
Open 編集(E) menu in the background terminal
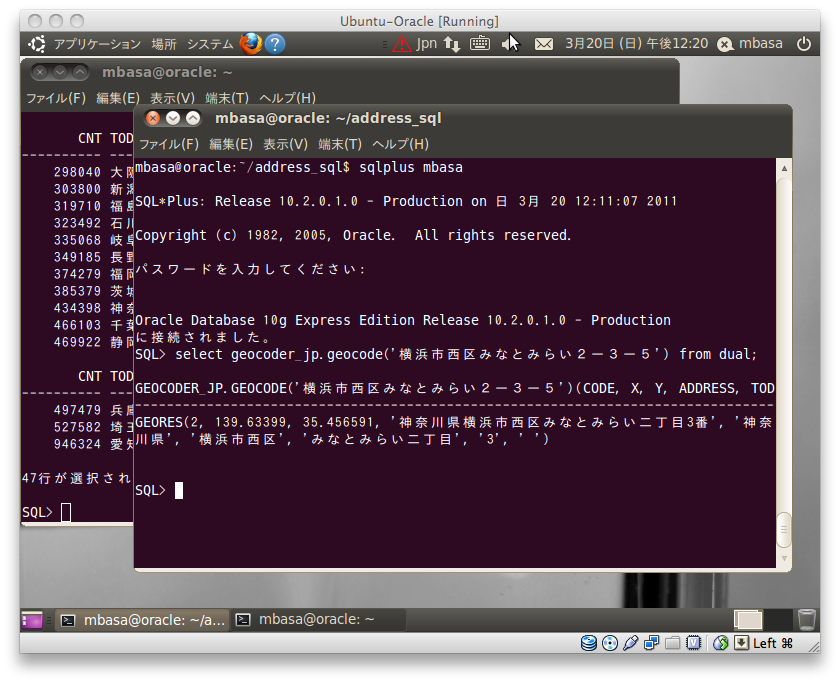click(x=118, y=98)
